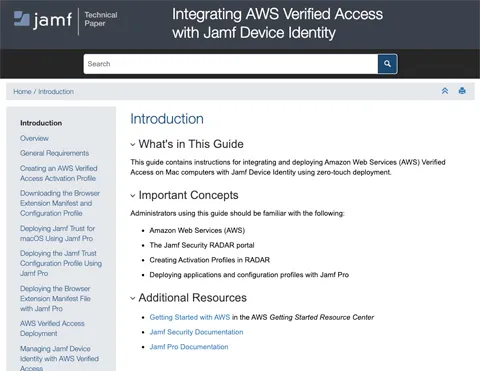The image size is (480, 371).
Task: Open Creating an AWS Verified Access Activation Profile
Action: pos(59,173)
